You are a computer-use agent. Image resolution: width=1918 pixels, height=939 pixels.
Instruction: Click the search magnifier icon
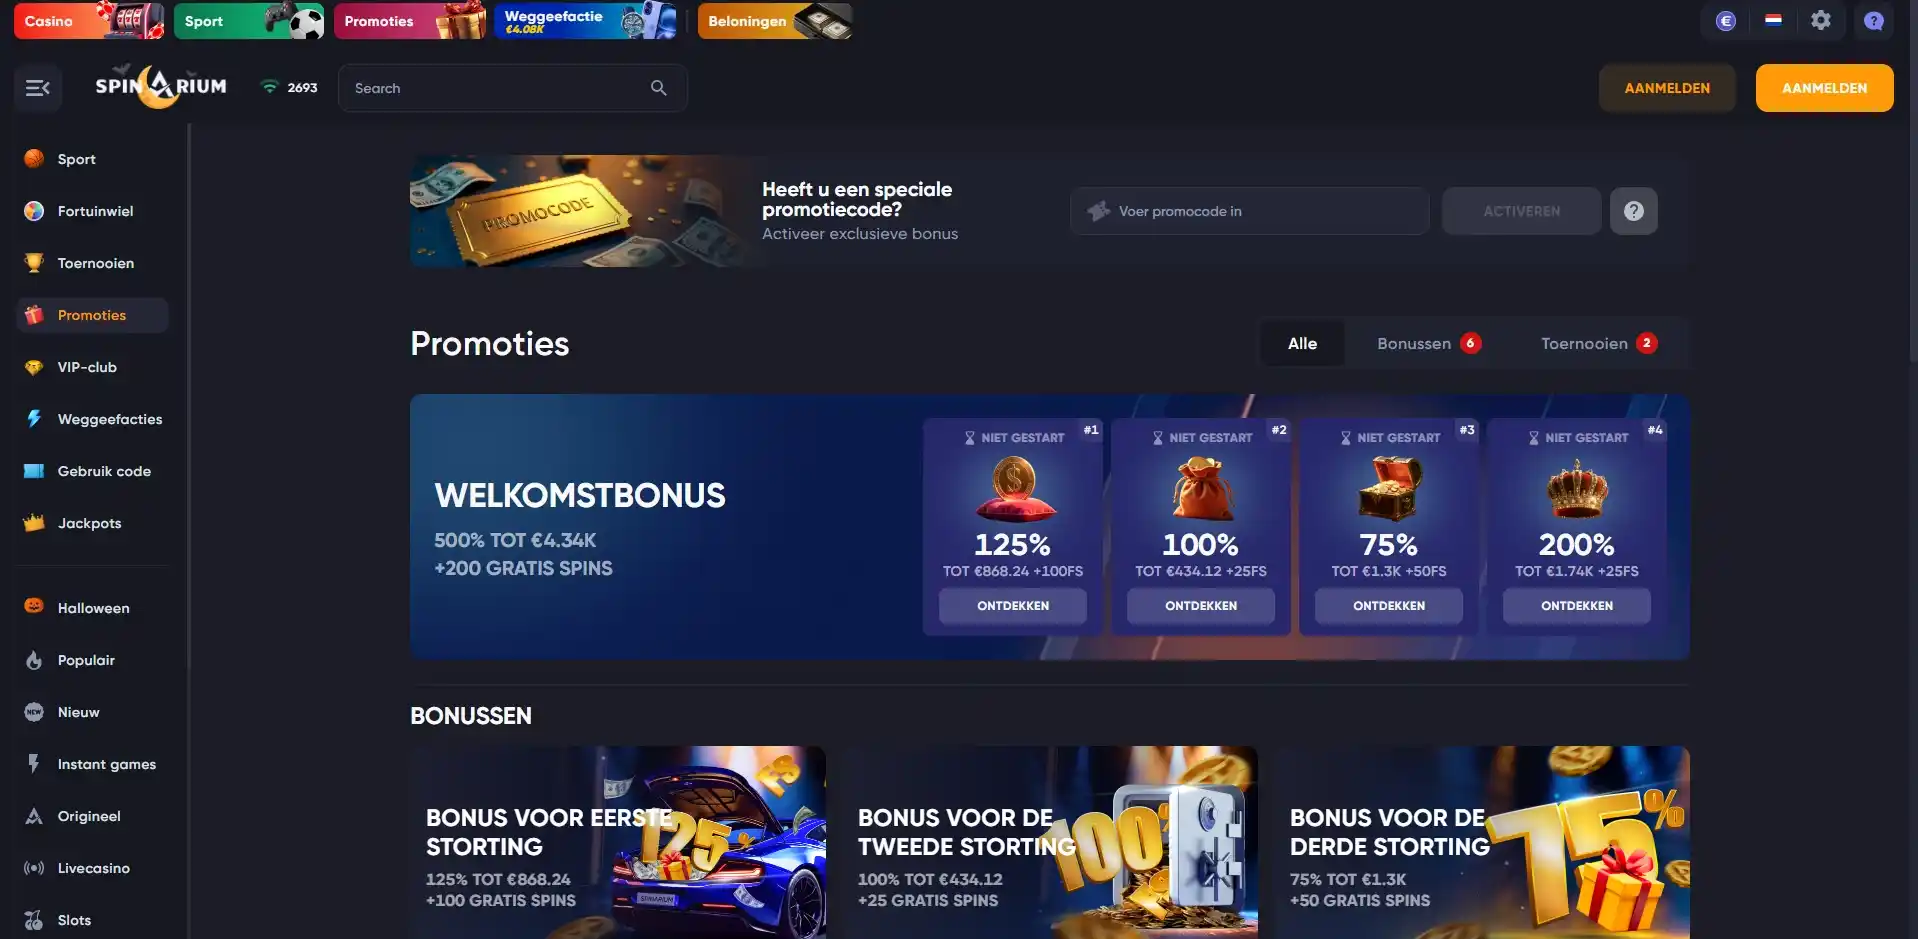(658, 88)
